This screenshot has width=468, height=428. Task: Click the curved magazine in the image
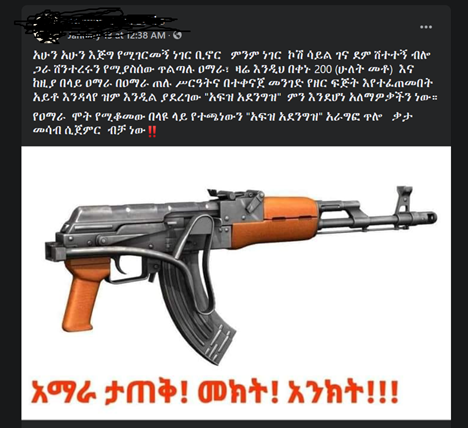(x=197, y=308)
